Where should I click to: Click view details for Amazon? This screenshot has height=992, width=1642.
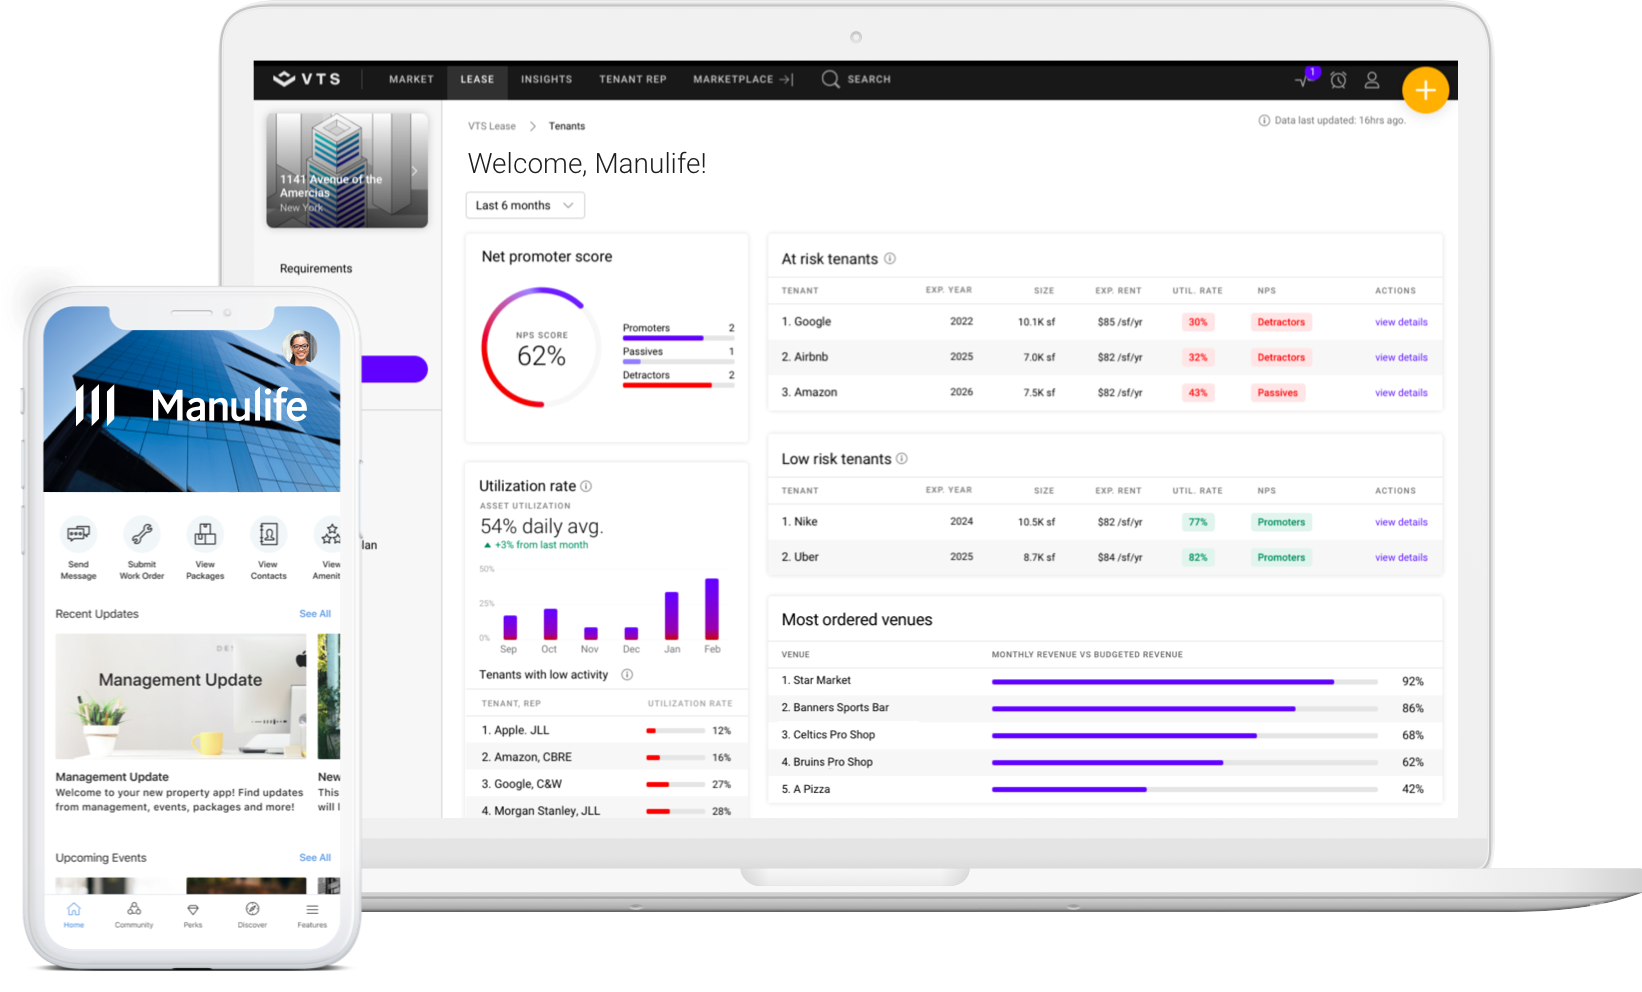1401,393
